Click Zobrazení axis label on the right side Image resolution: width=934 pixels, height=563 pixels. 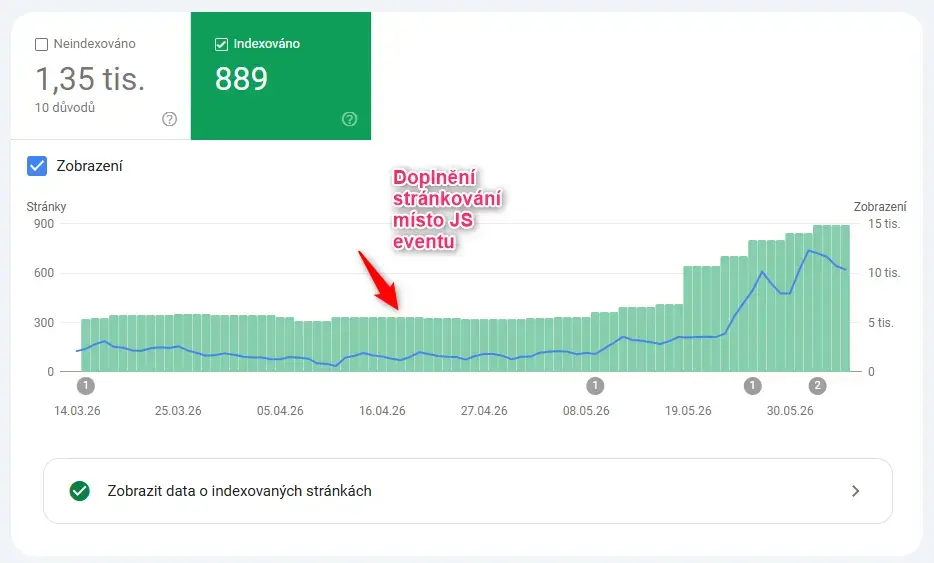(x=880, y=207)
